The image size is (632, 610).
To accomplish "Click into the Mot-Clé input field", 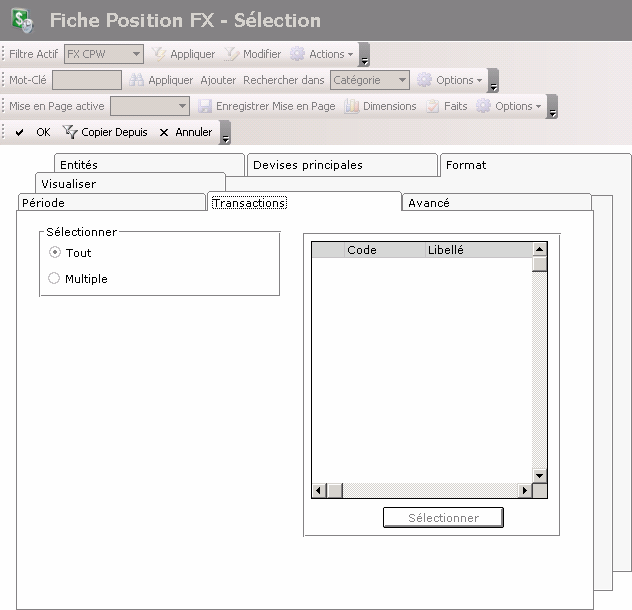I will point(87,80).
